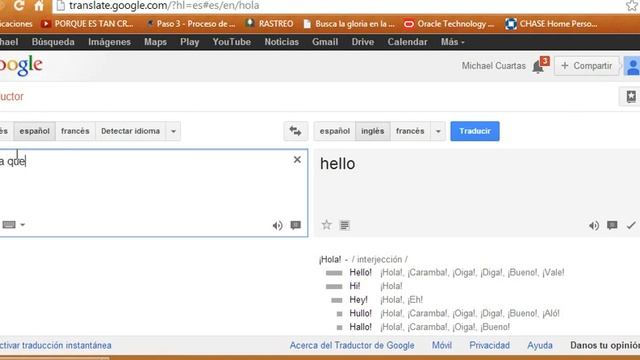Open Maps in Google bar
Screen dimensions: 640x360
(155, 42)
